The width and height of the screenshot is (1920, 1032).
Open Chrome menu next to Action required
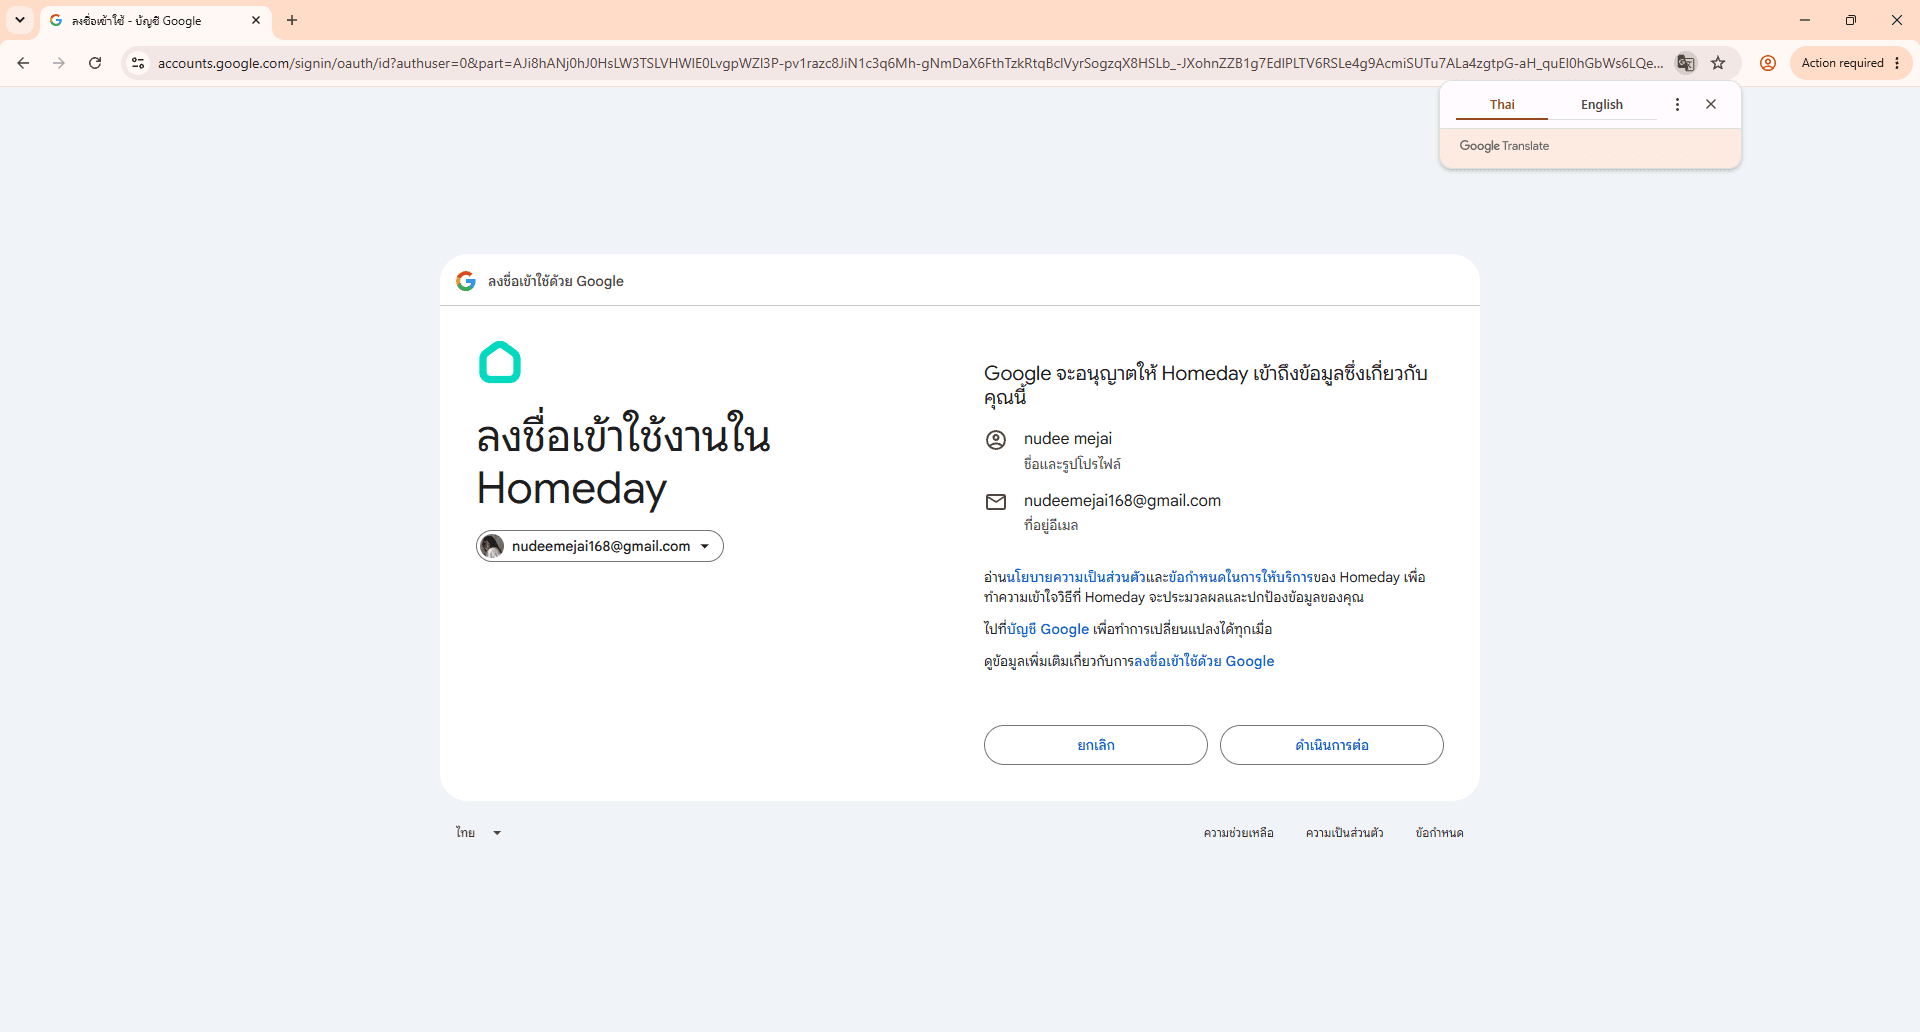1897,63
